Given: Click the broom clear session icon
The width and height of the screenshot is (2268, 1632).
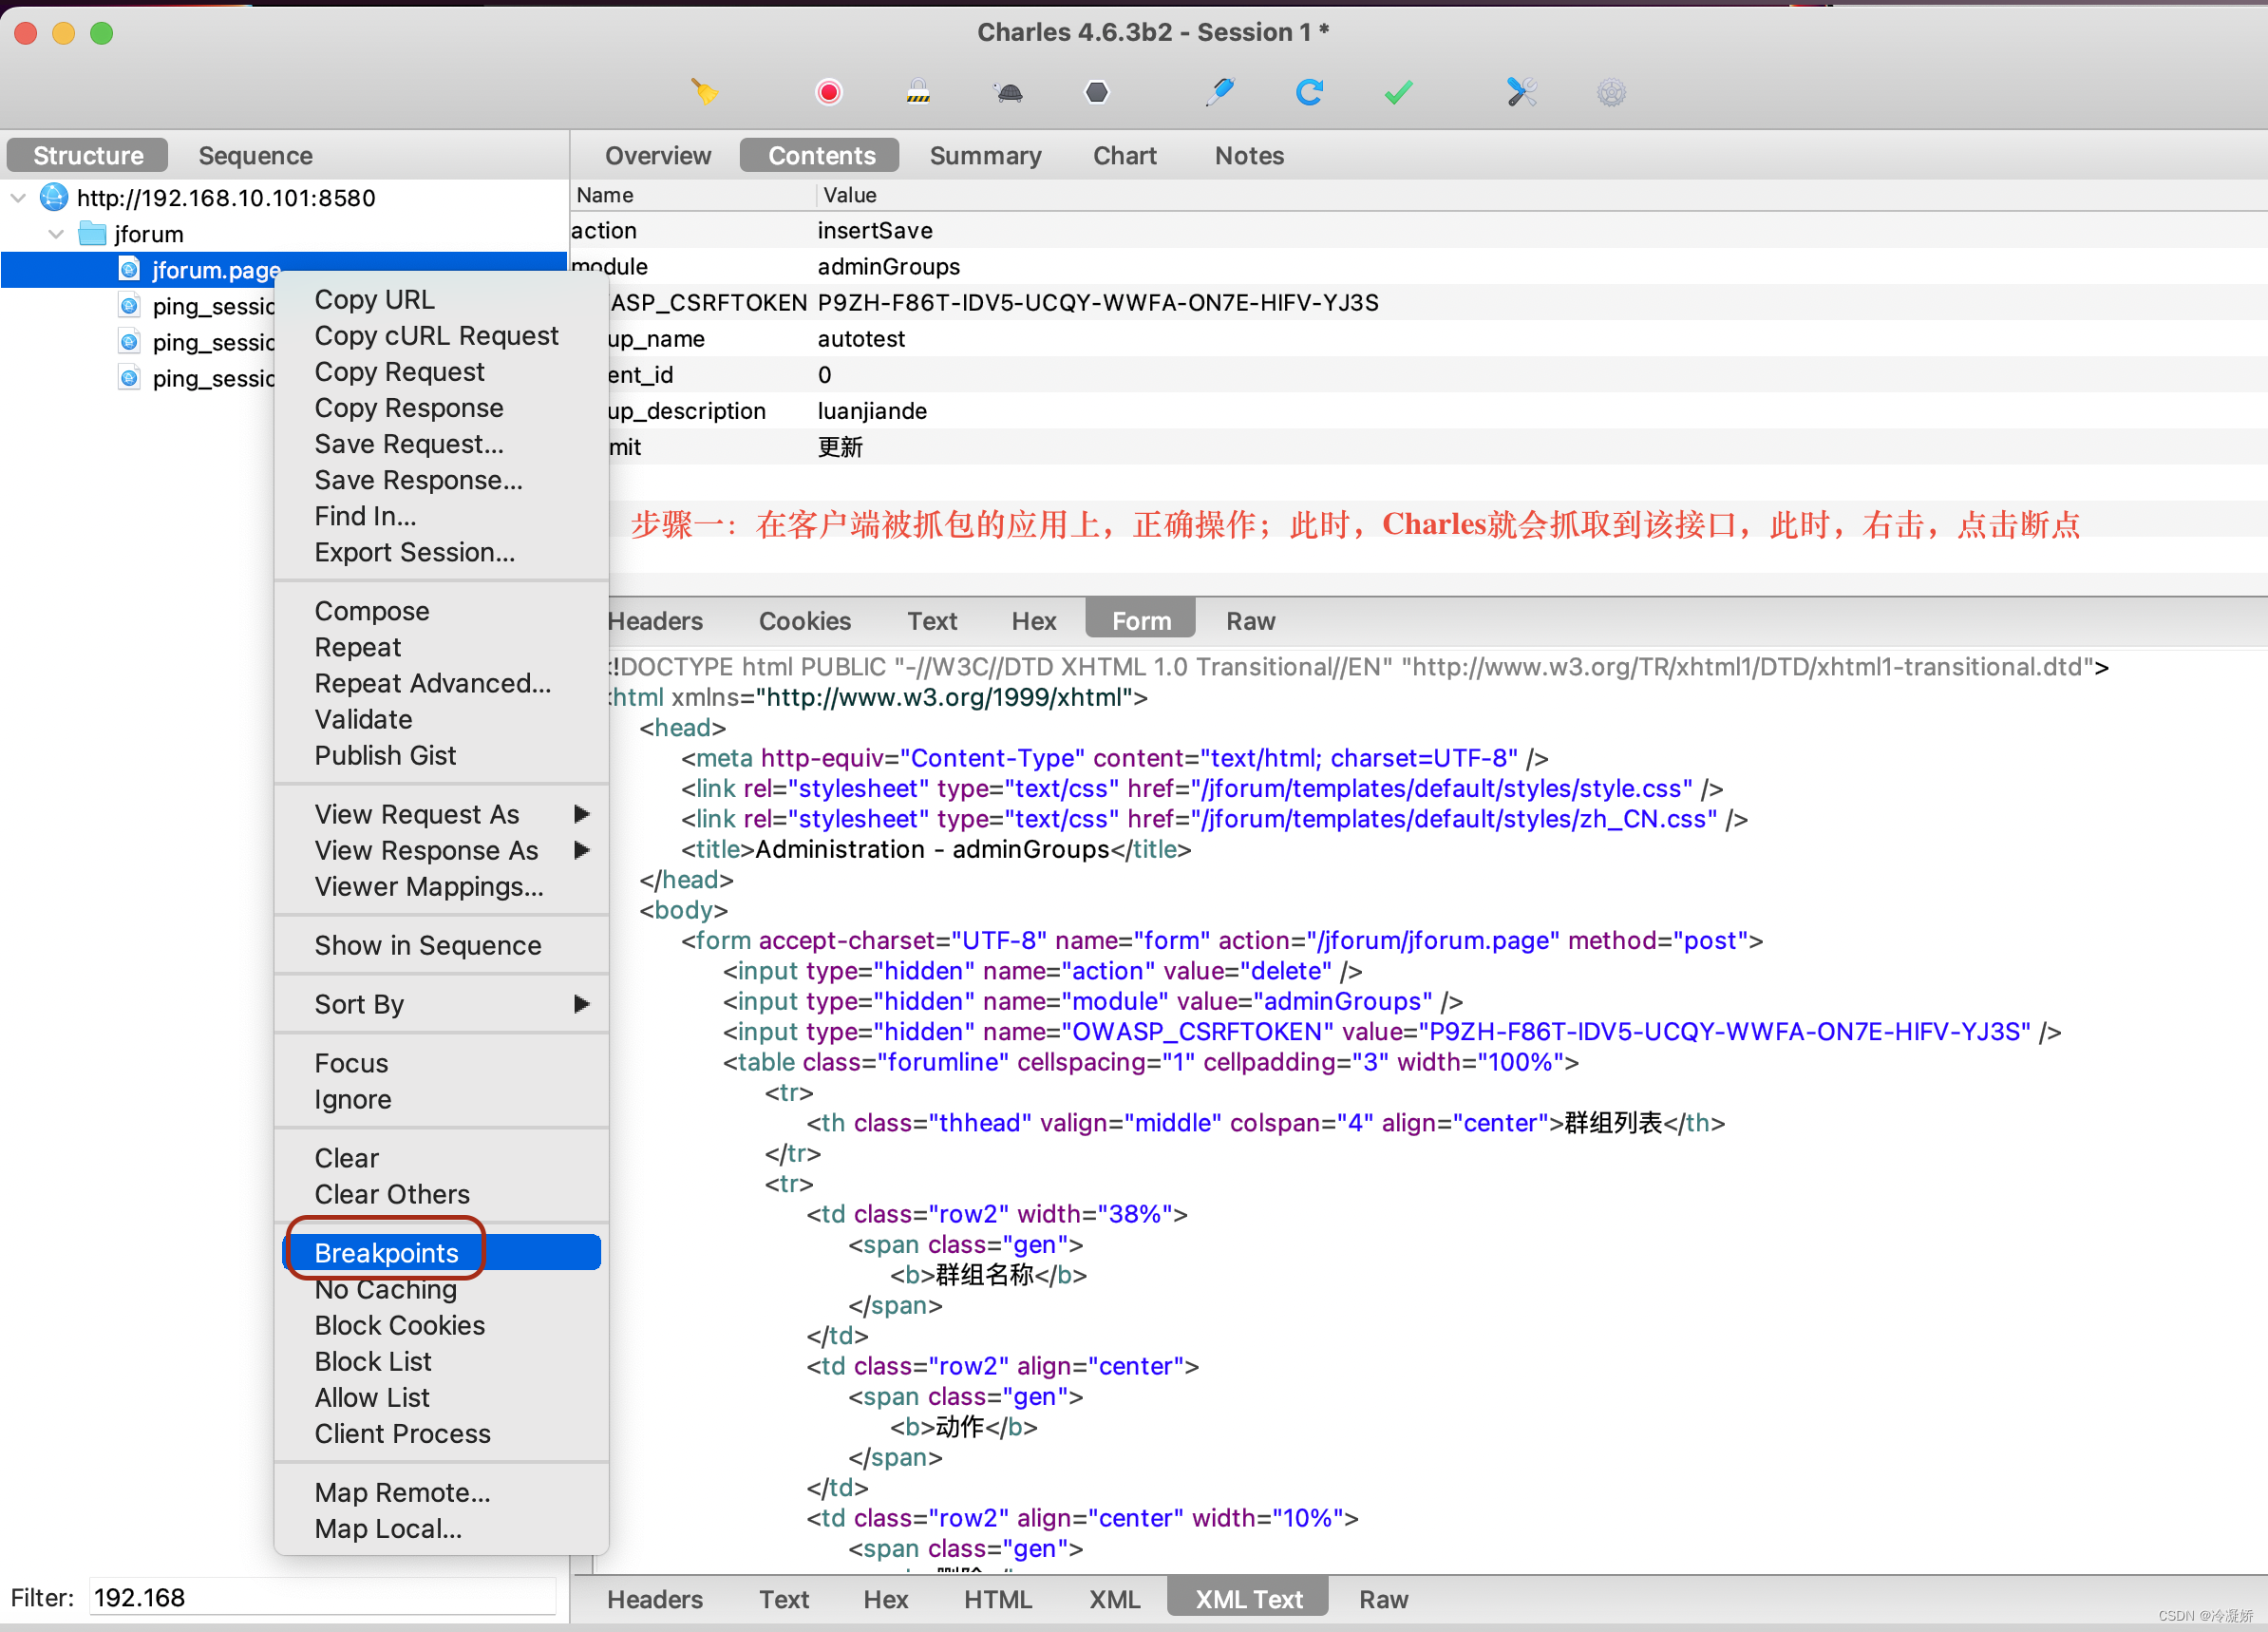Looking at the screenshot, I should [705, 93].
